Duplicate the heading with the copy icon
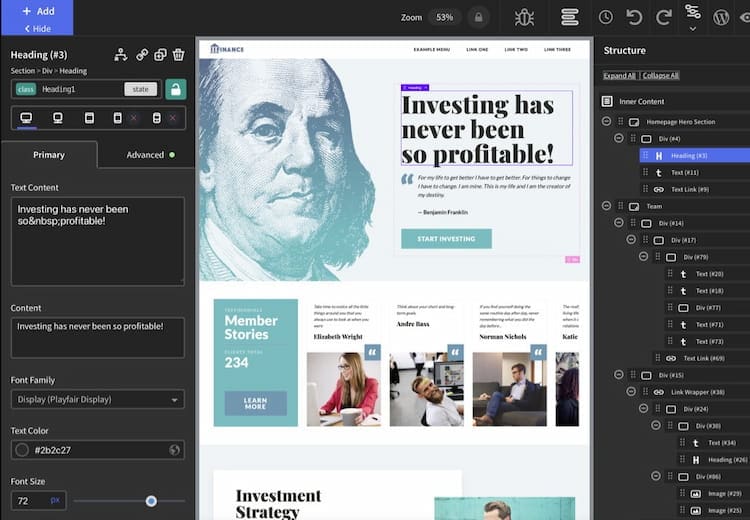Image resolution: width=750 pixels, height=520 pixels. [x=160, y=55]
